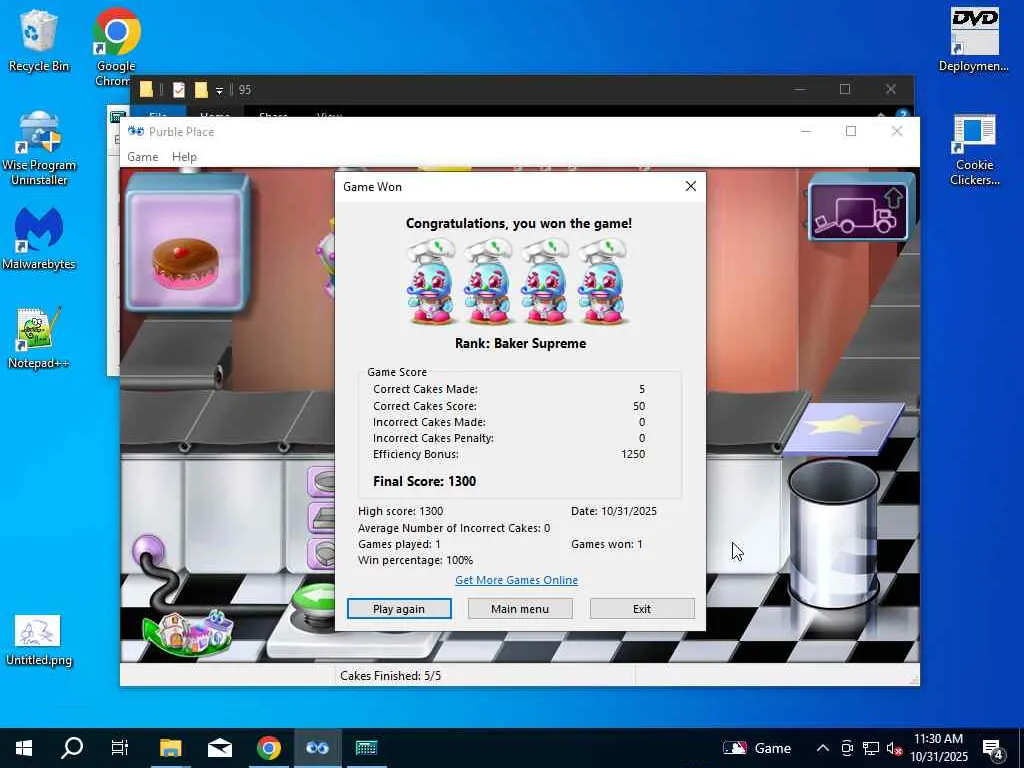Open the Get More Games Online link

pos(516,580)
